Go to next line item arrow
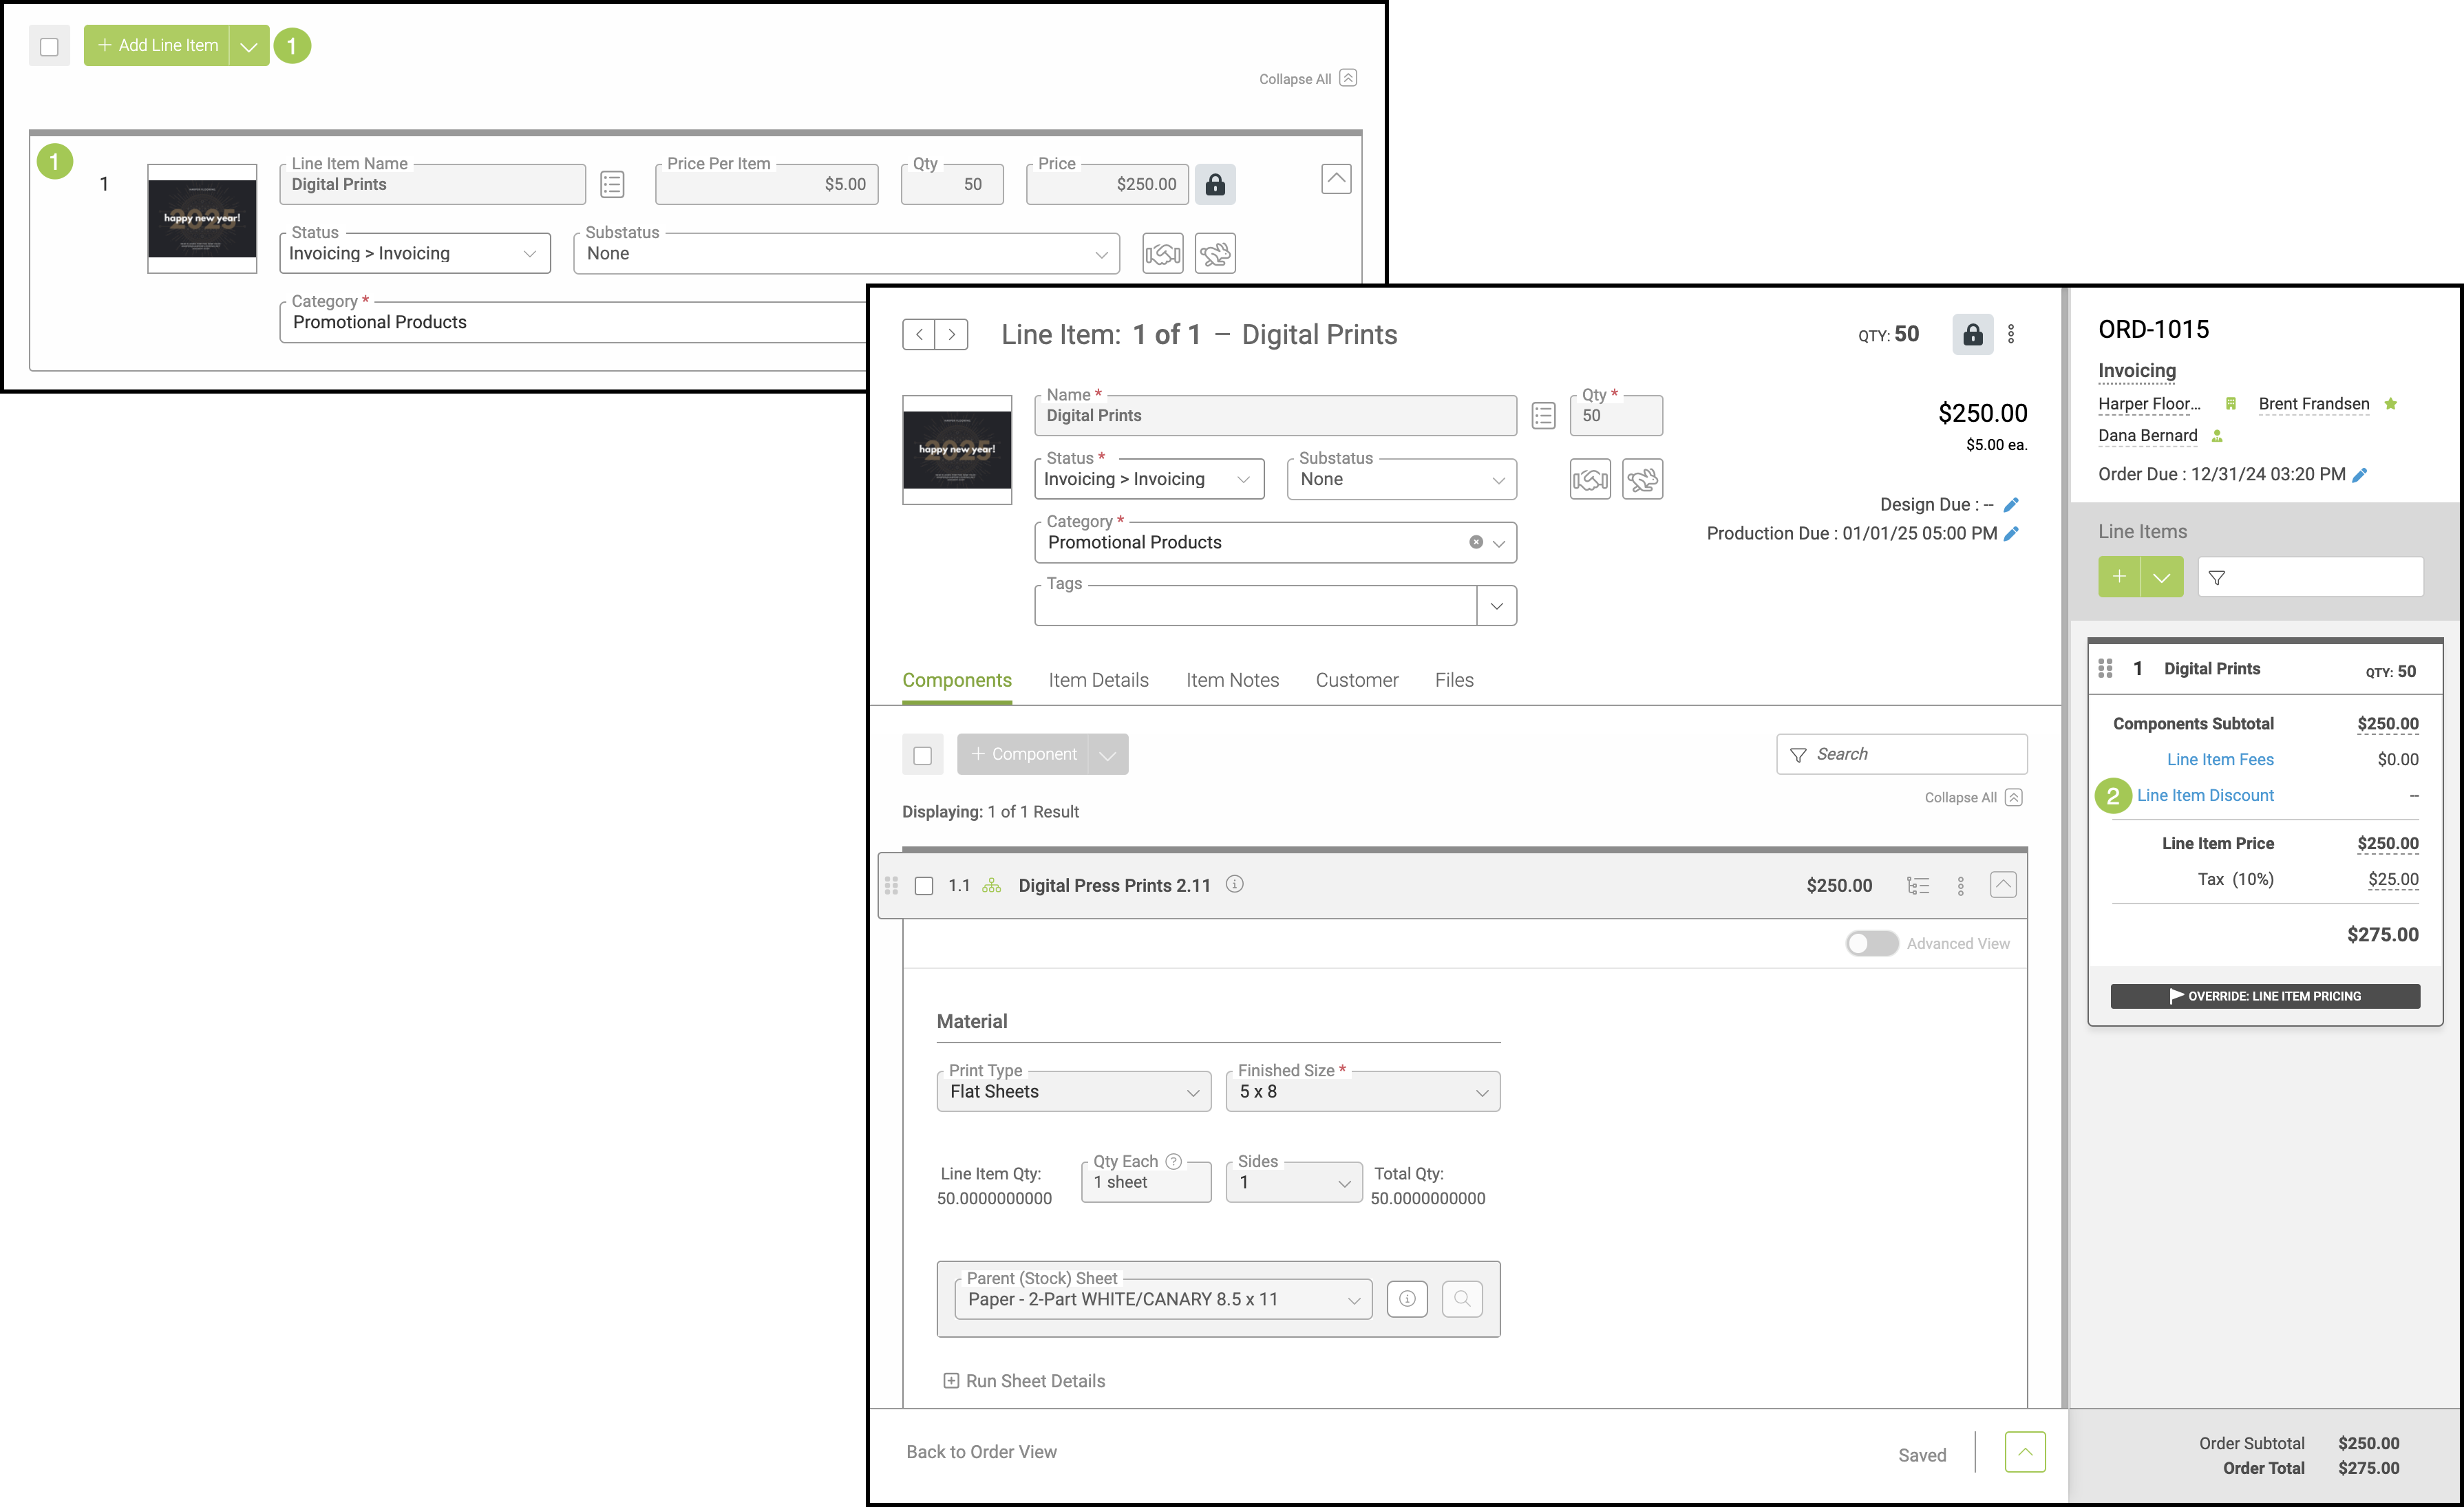2464x1507 pixels. [951, 334]
